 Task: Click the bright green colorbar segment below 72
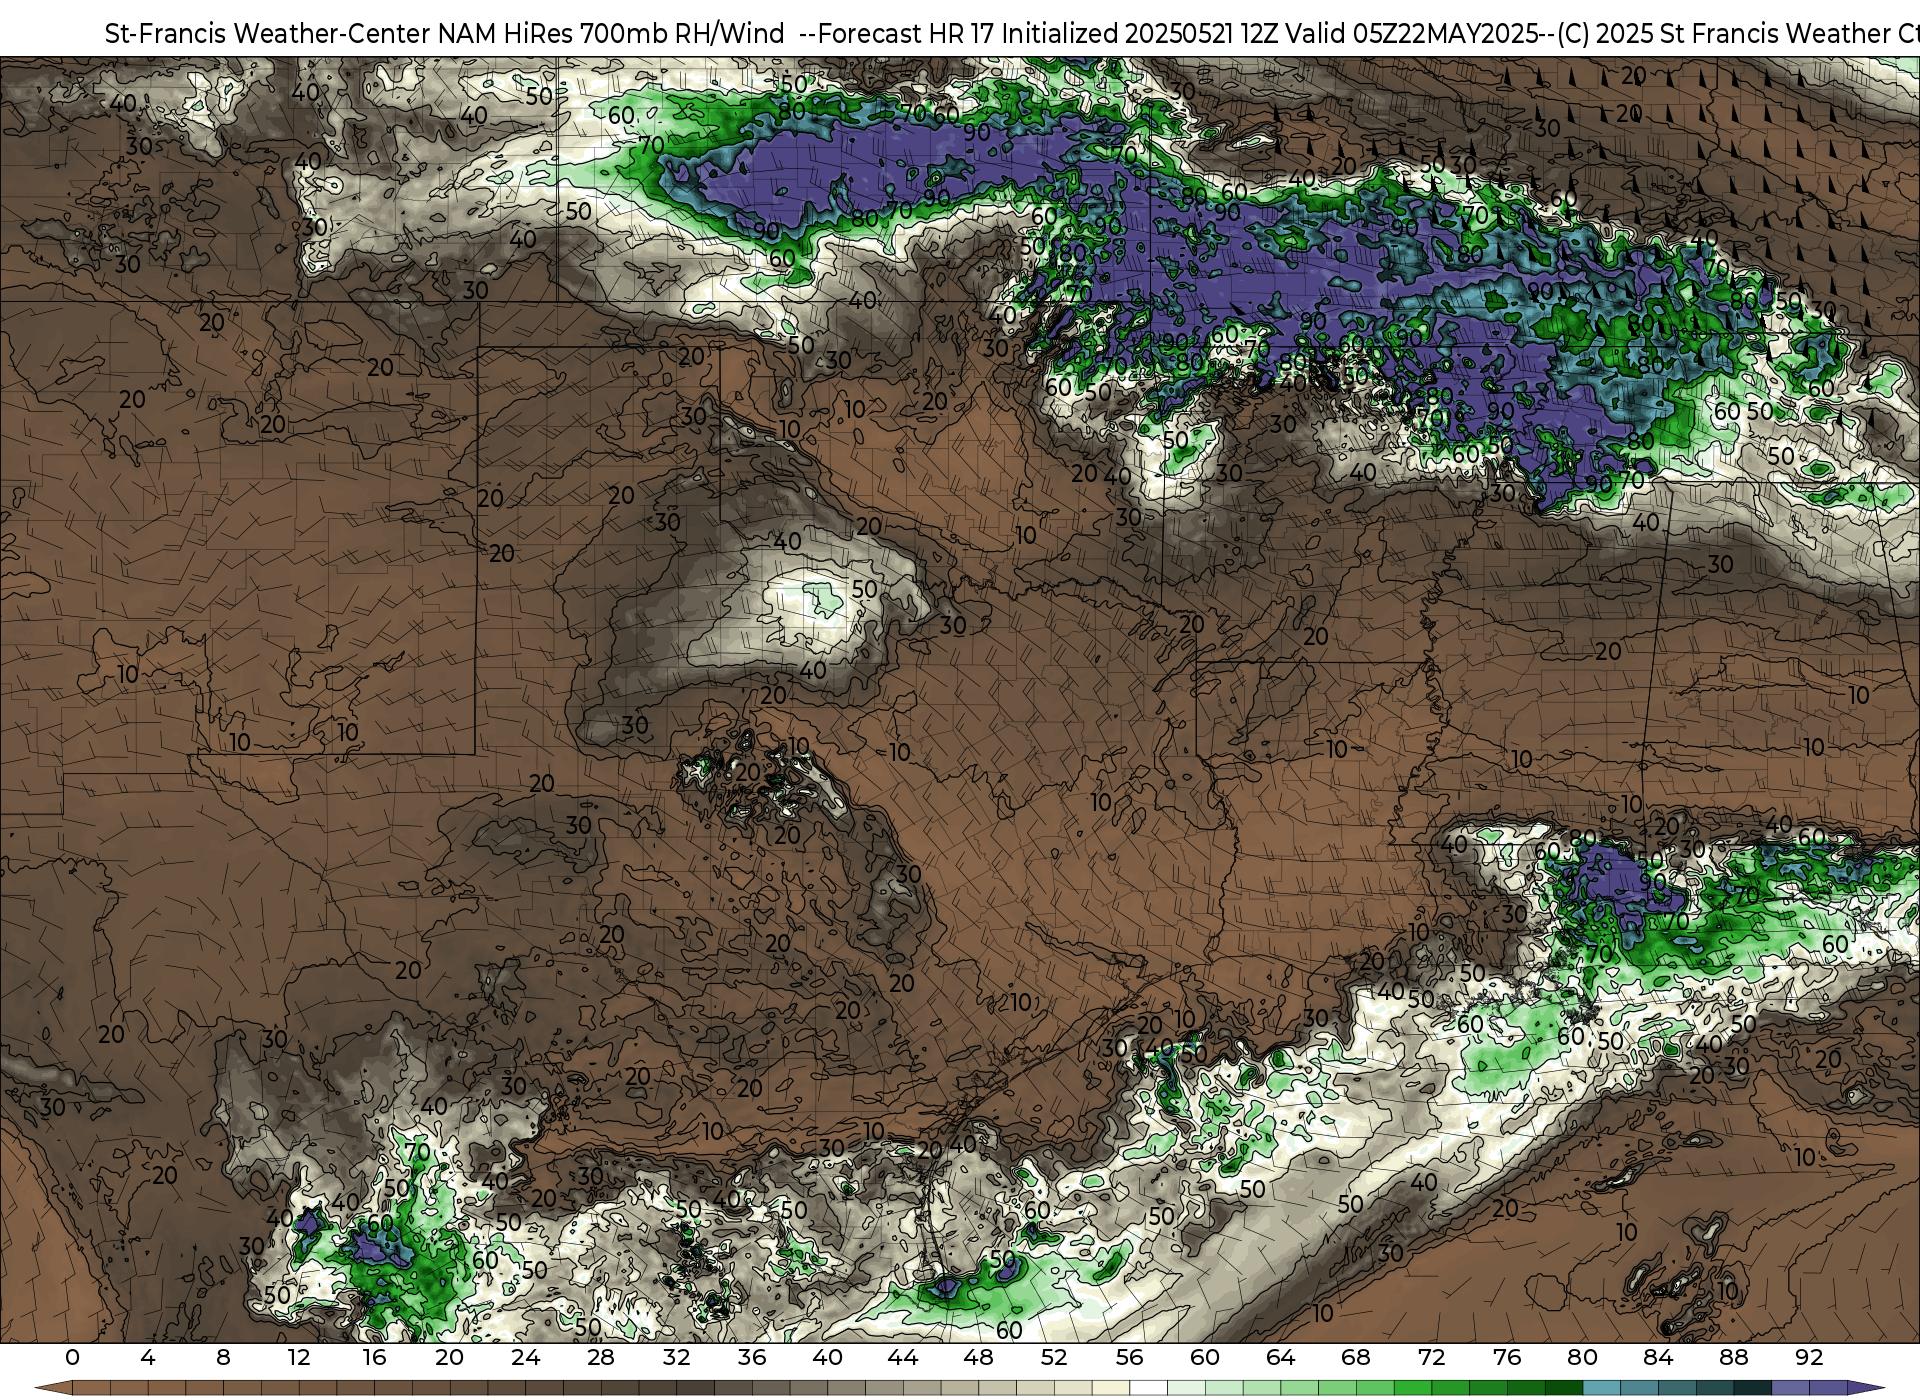(1450, 1388)
